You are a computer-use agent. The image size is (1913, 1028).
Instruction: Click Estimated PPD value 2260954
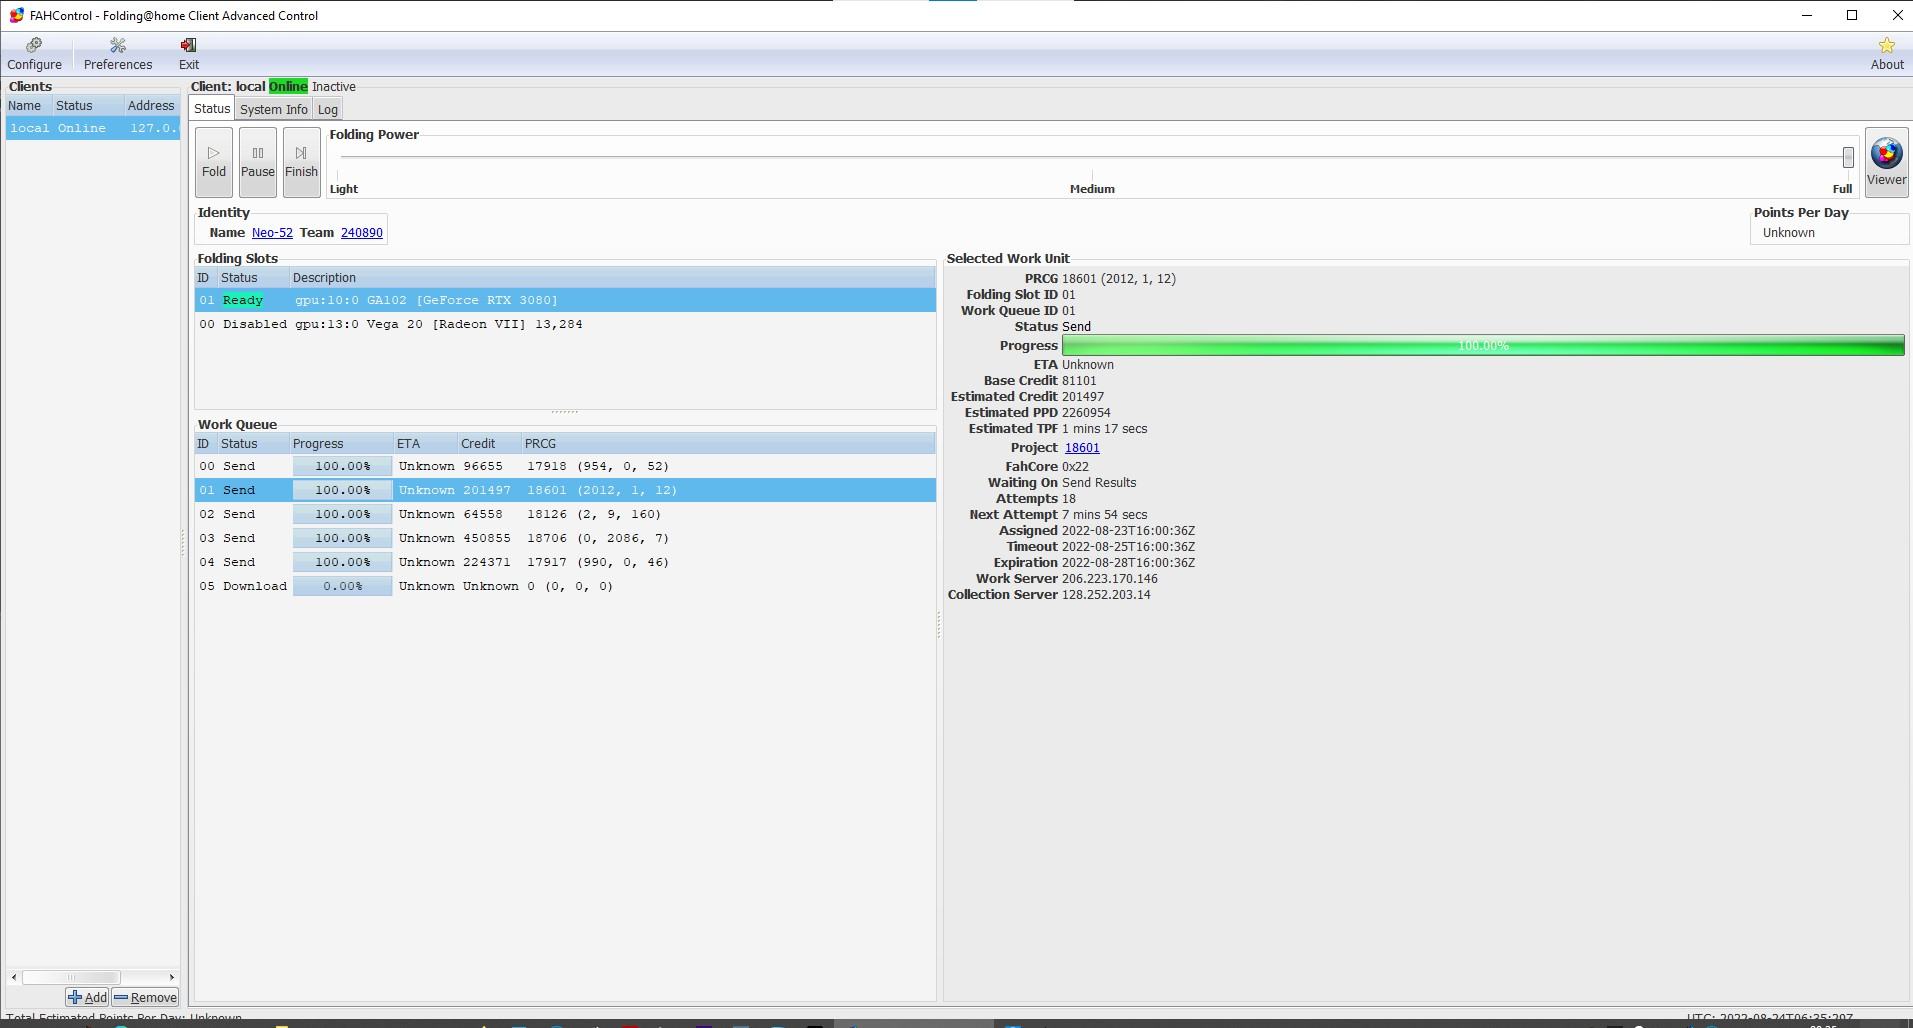point(1086,412)
